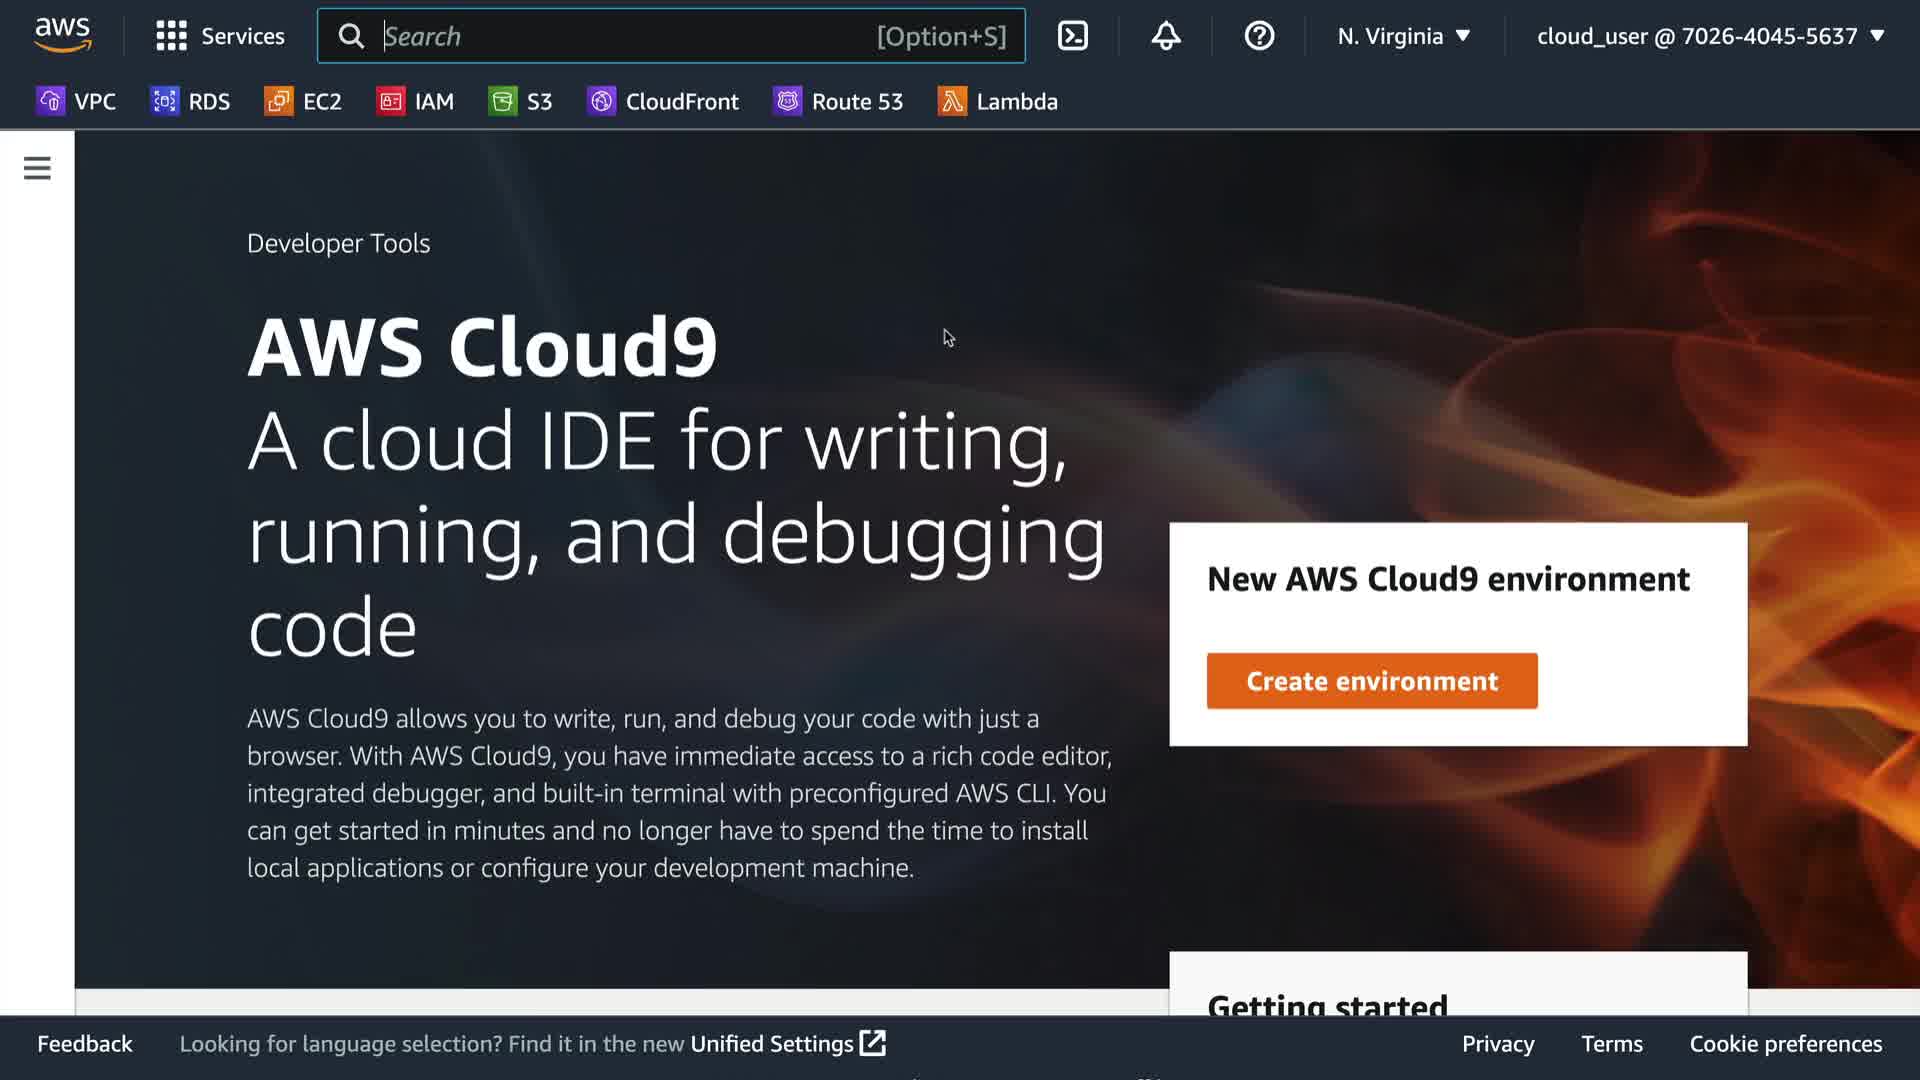Open the notifications bell
Viewport: 1920px width, 1080px height.
tap(1165, 36)
